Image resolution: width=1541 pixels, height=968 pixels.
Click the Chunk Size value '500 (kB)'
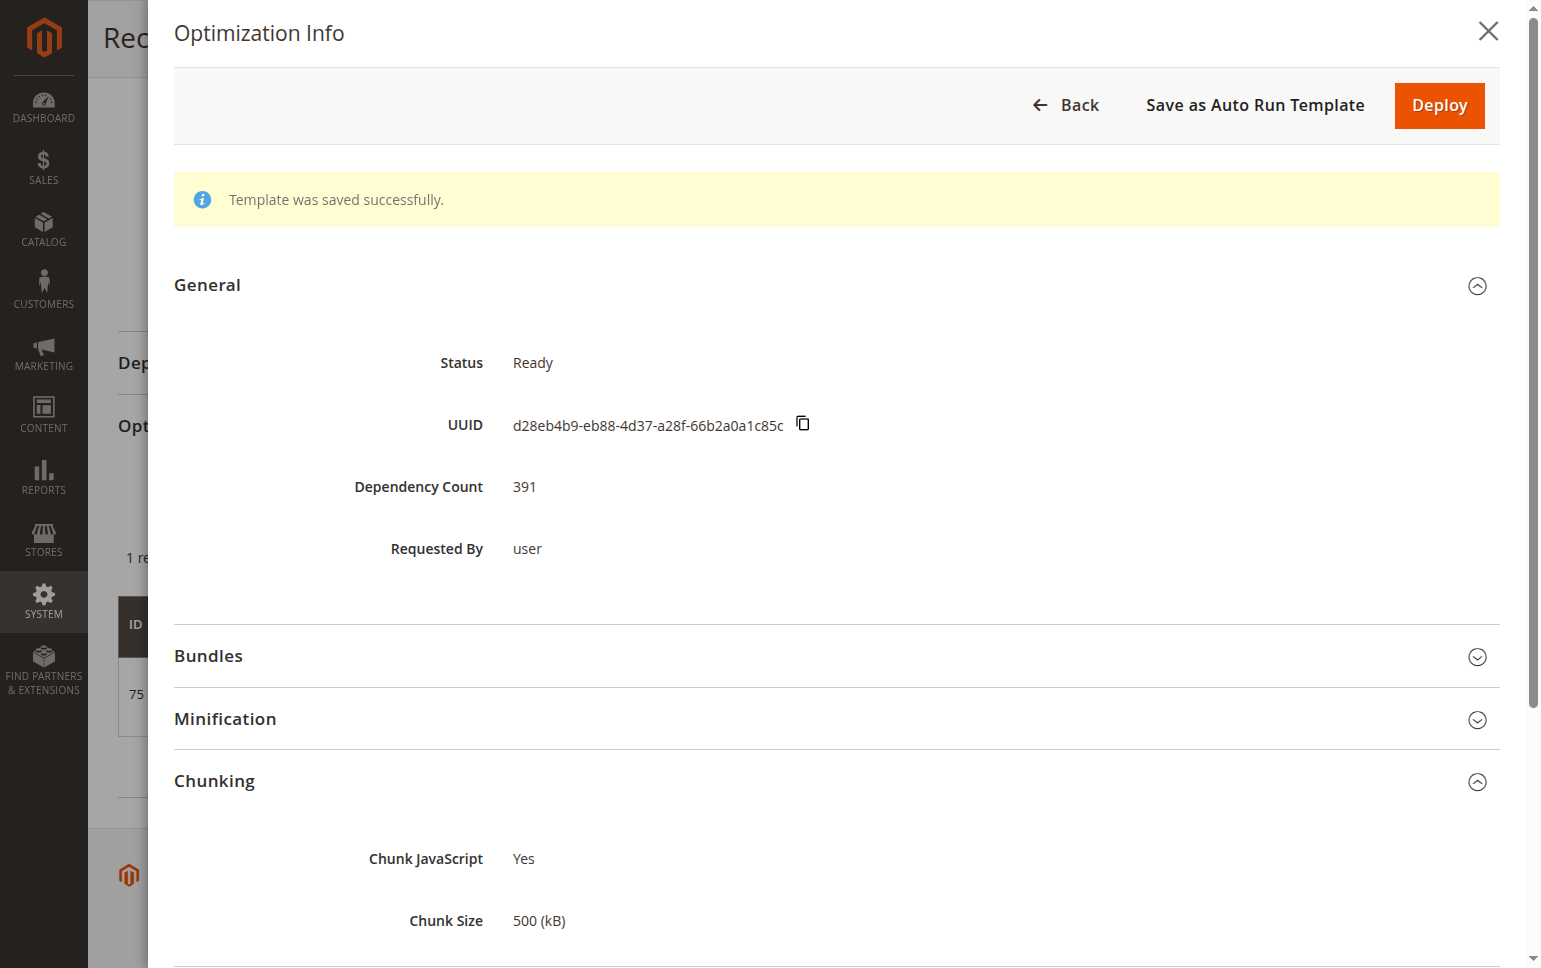(x=539, y=921)
